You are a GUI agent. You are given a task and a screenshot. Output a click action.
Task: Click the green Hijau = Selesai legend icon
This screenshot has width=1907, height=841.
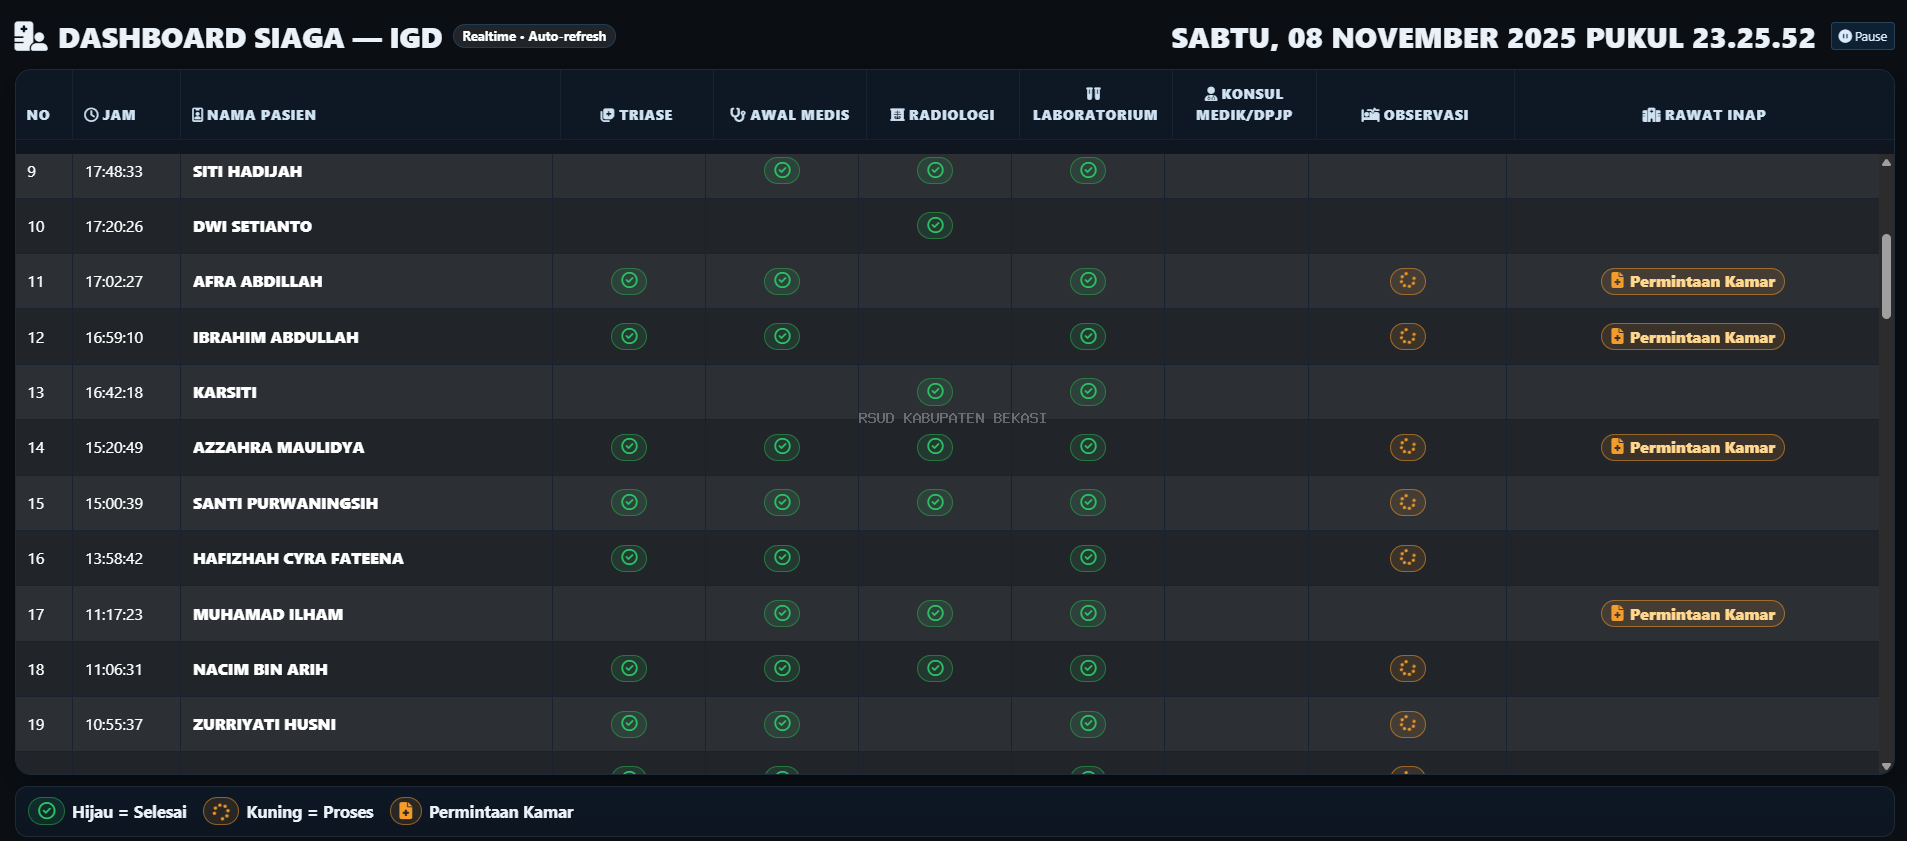(x=46, y=811)
